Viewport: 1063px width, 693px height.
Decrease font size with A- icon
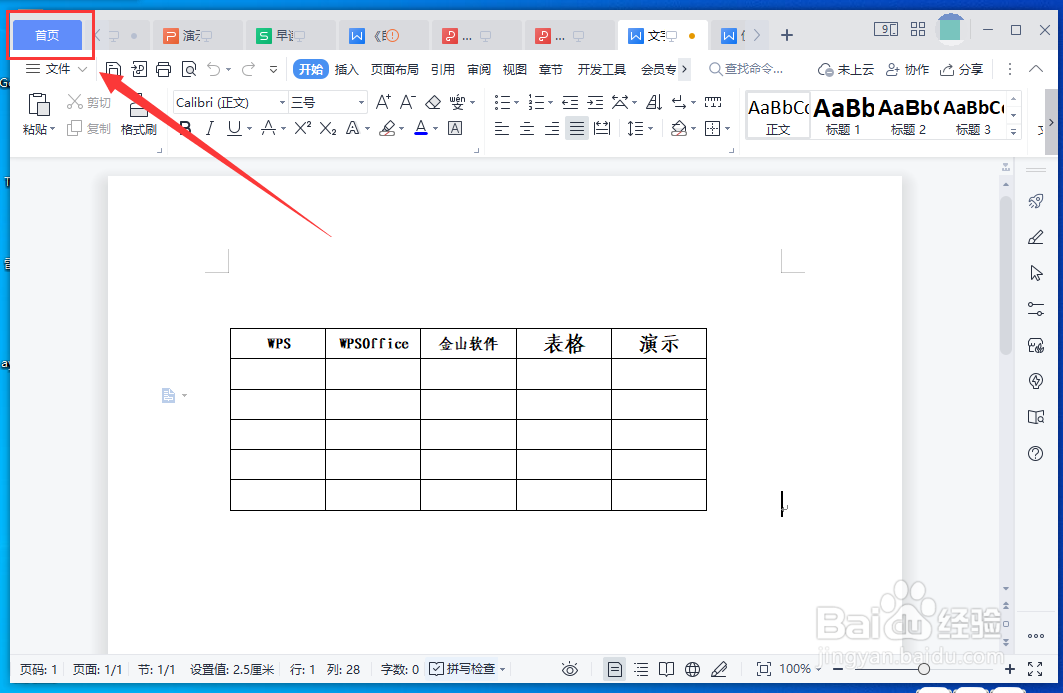tap(407, 102)
